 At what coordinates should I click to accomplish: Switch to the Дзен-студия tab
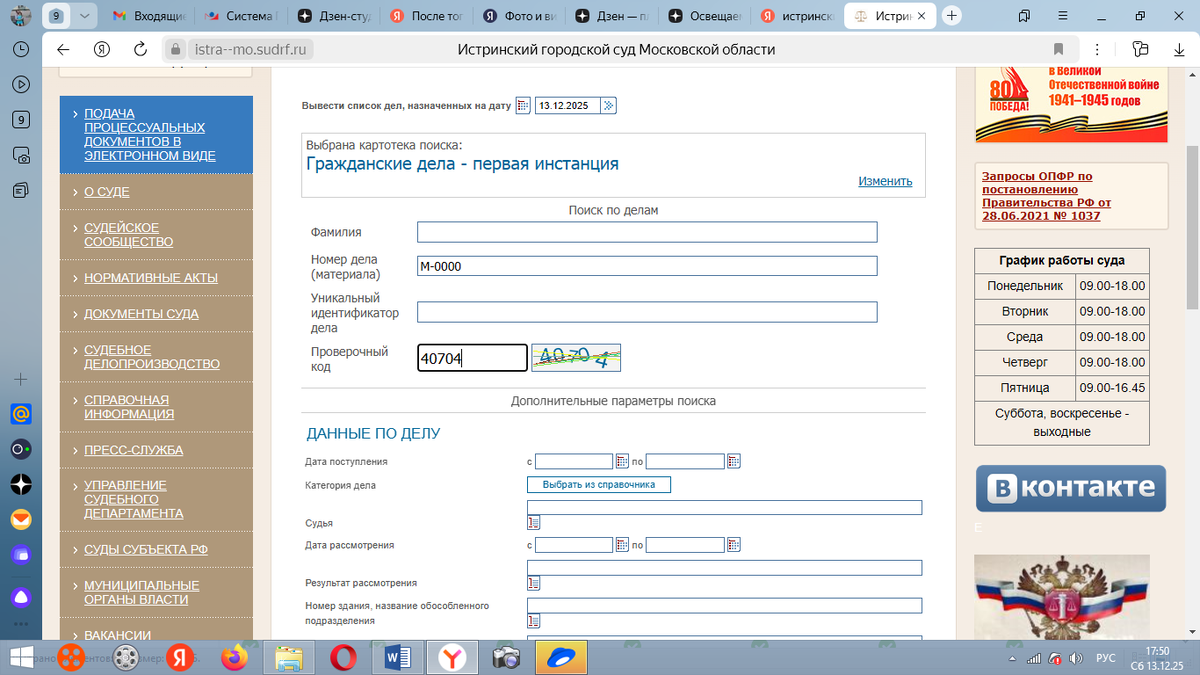pyautogui.click(x=331, y=16)
